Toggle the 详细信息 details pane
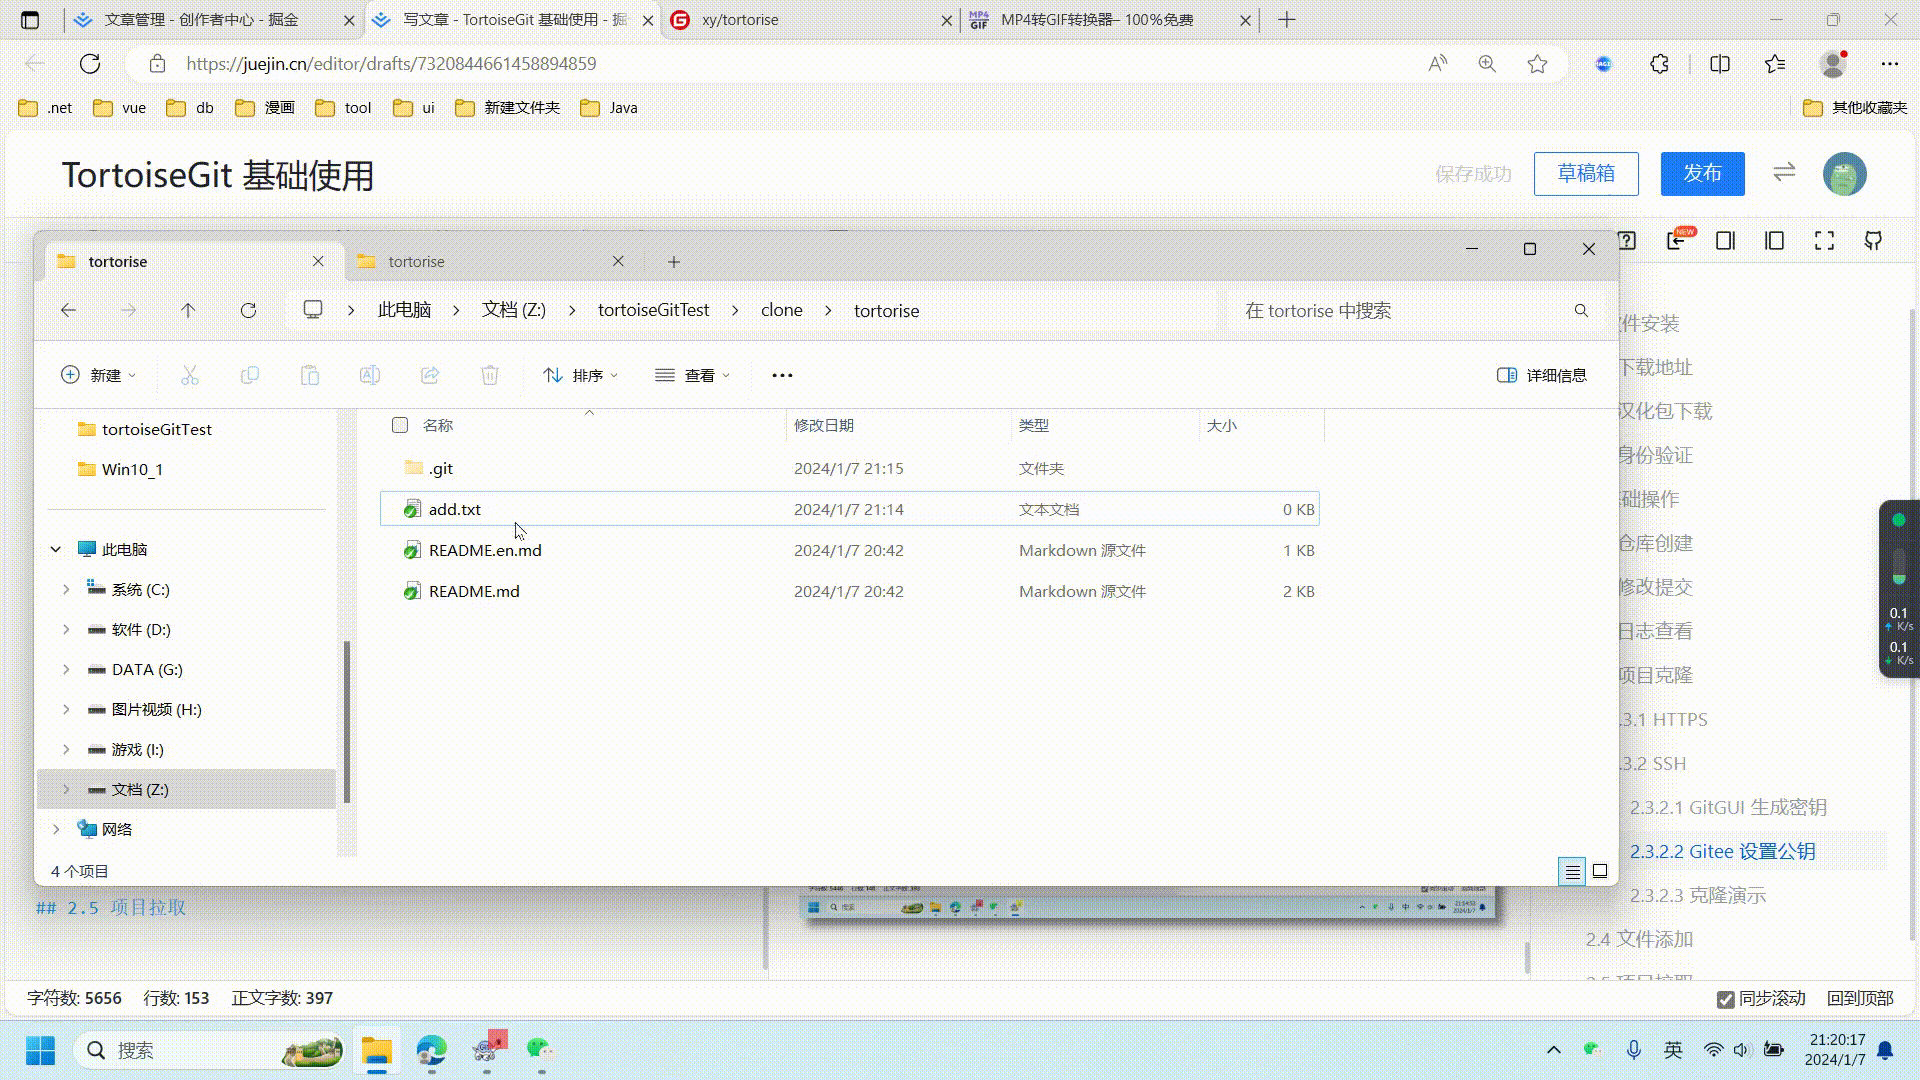Viewport: 1920px width, 1080px height. 1542,375
